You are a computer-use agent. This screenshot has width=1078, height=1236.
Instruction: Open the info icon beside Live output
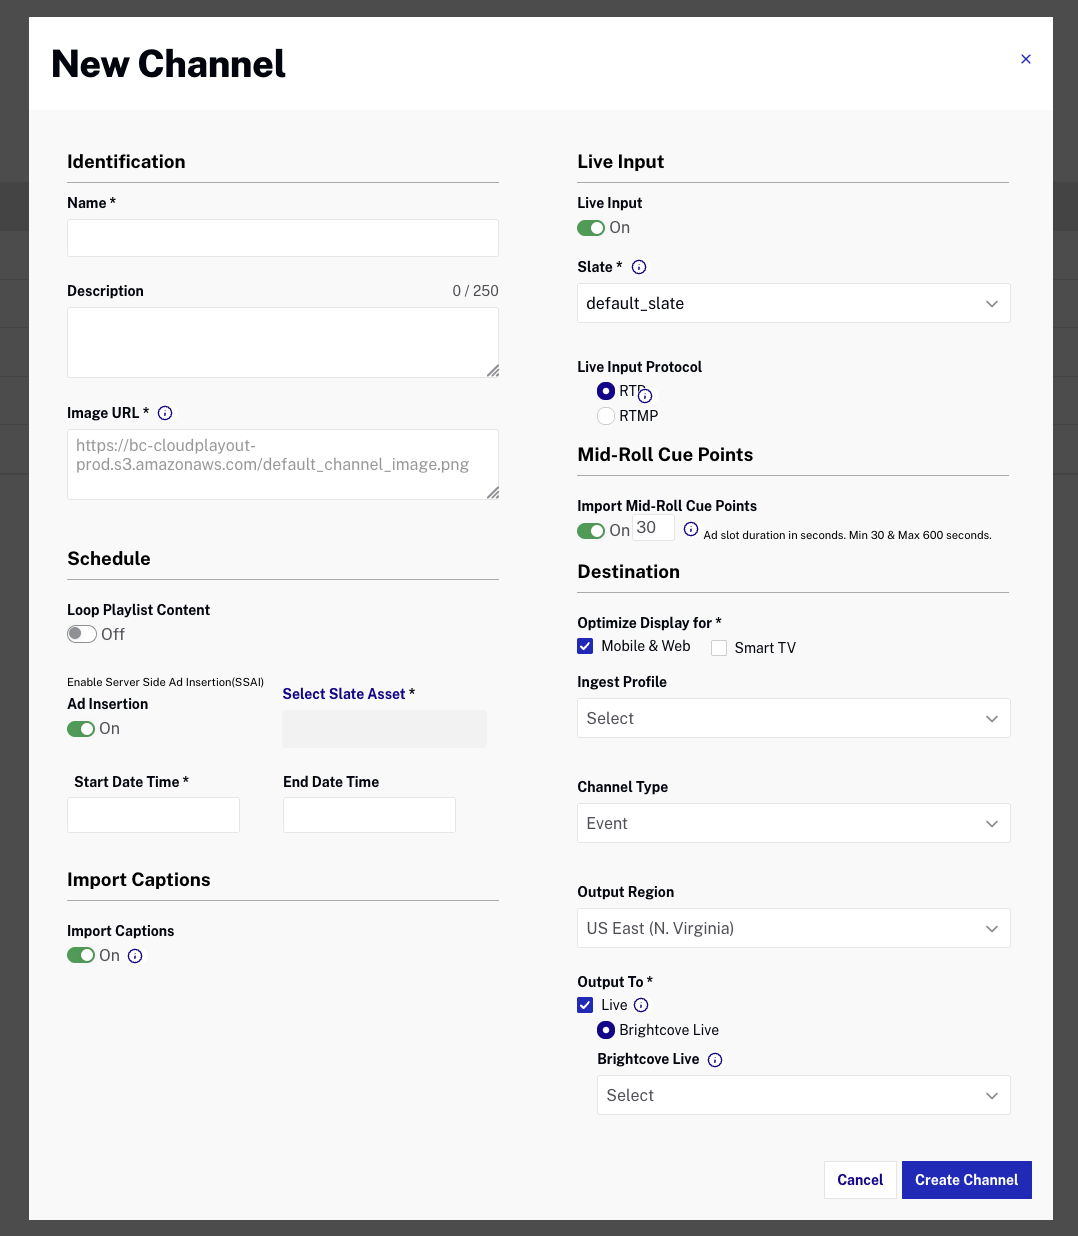click(x=641, y=1005)
